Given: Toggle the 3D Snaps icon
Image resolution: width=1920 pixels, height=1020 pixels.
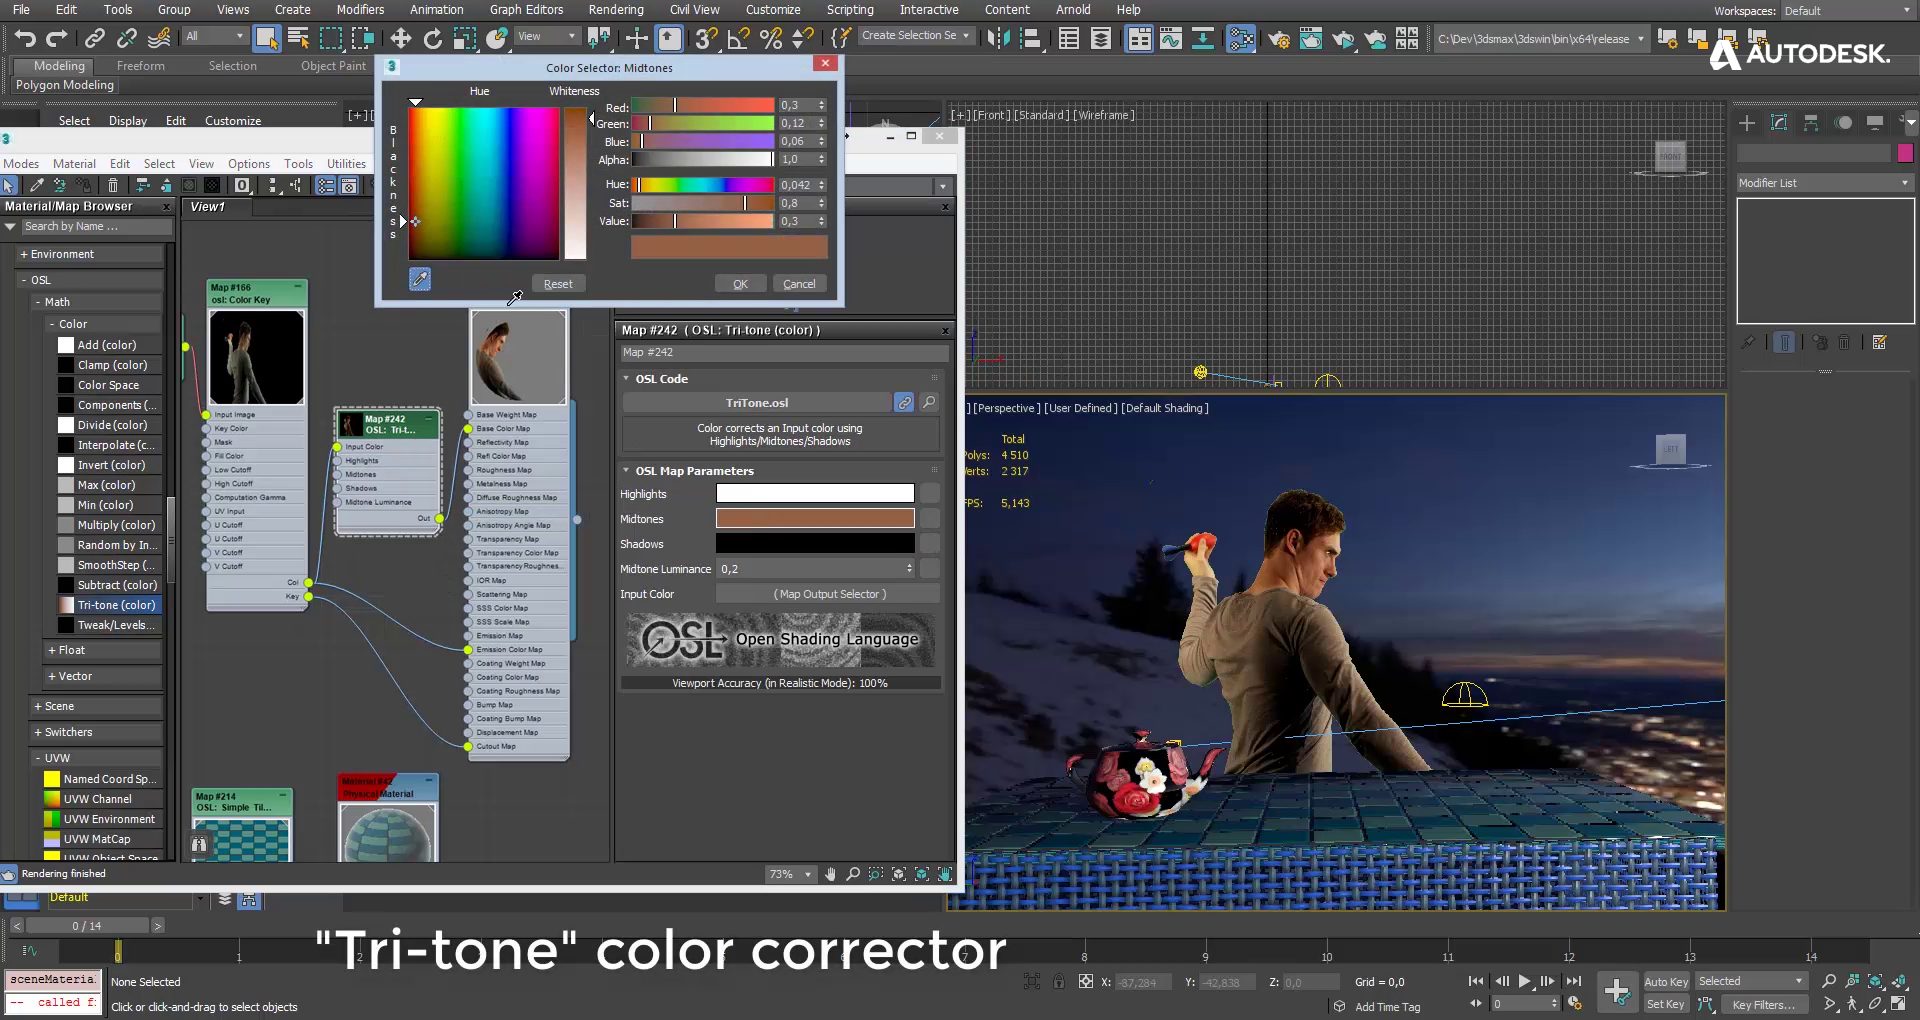Looking at the screenshot, I should click(707, 39).
